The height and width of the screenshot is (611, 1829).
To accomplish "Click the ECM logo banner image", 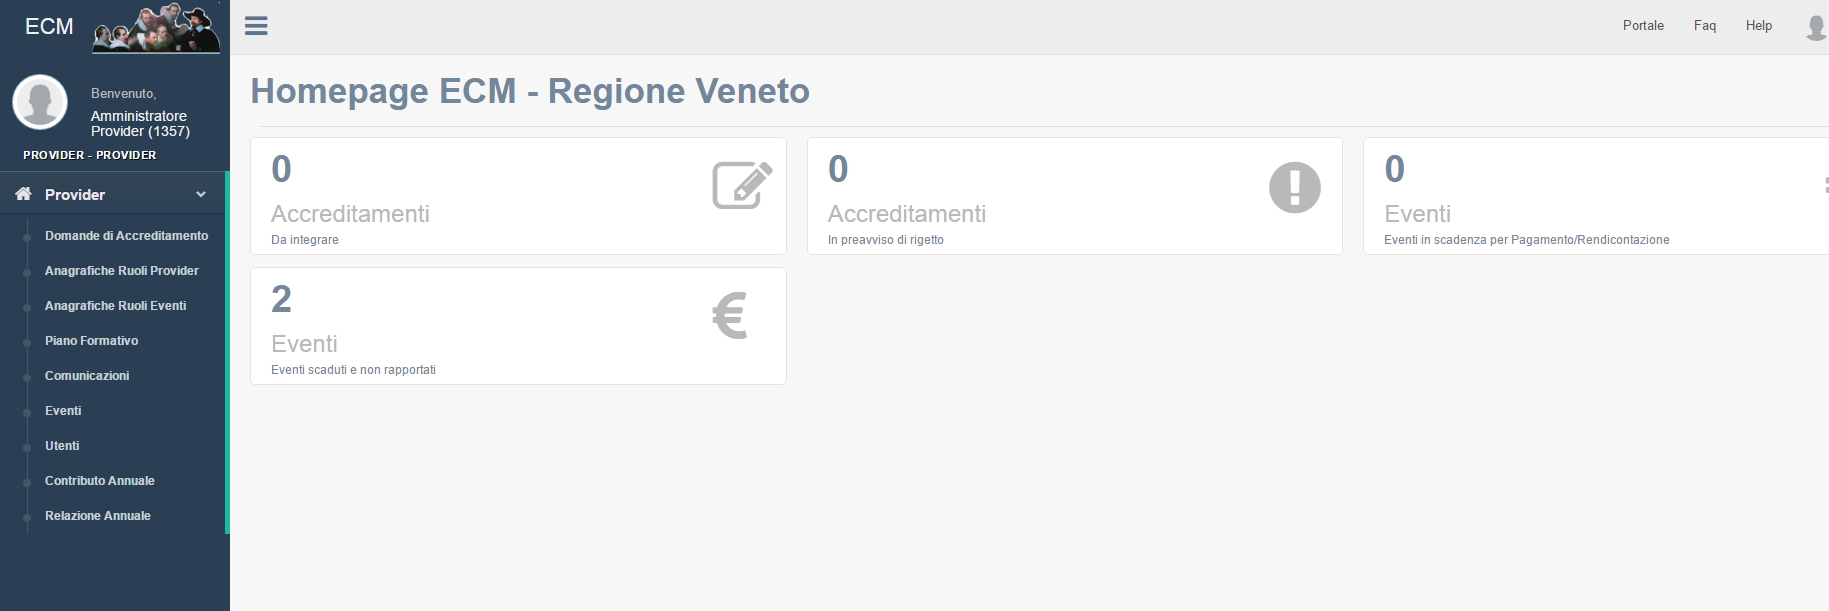I will click(156, 28).
